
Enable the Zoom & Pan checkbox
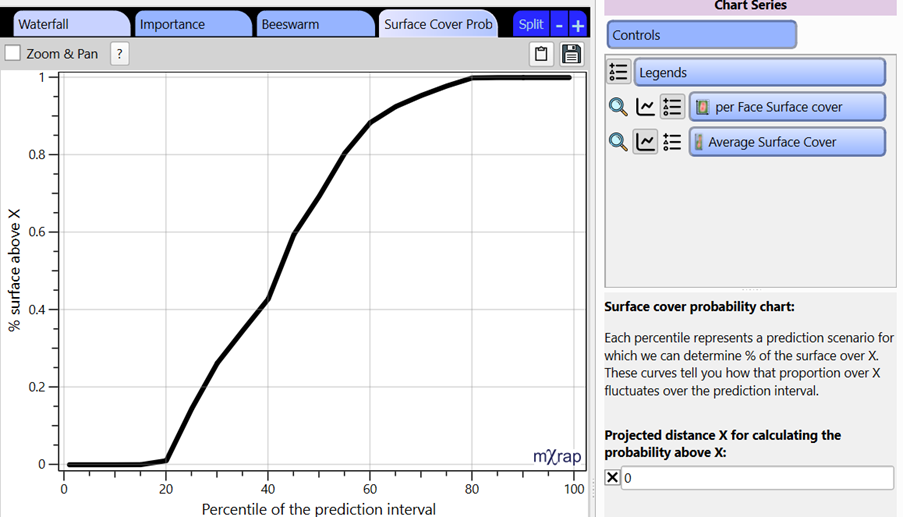pos(13,54)
